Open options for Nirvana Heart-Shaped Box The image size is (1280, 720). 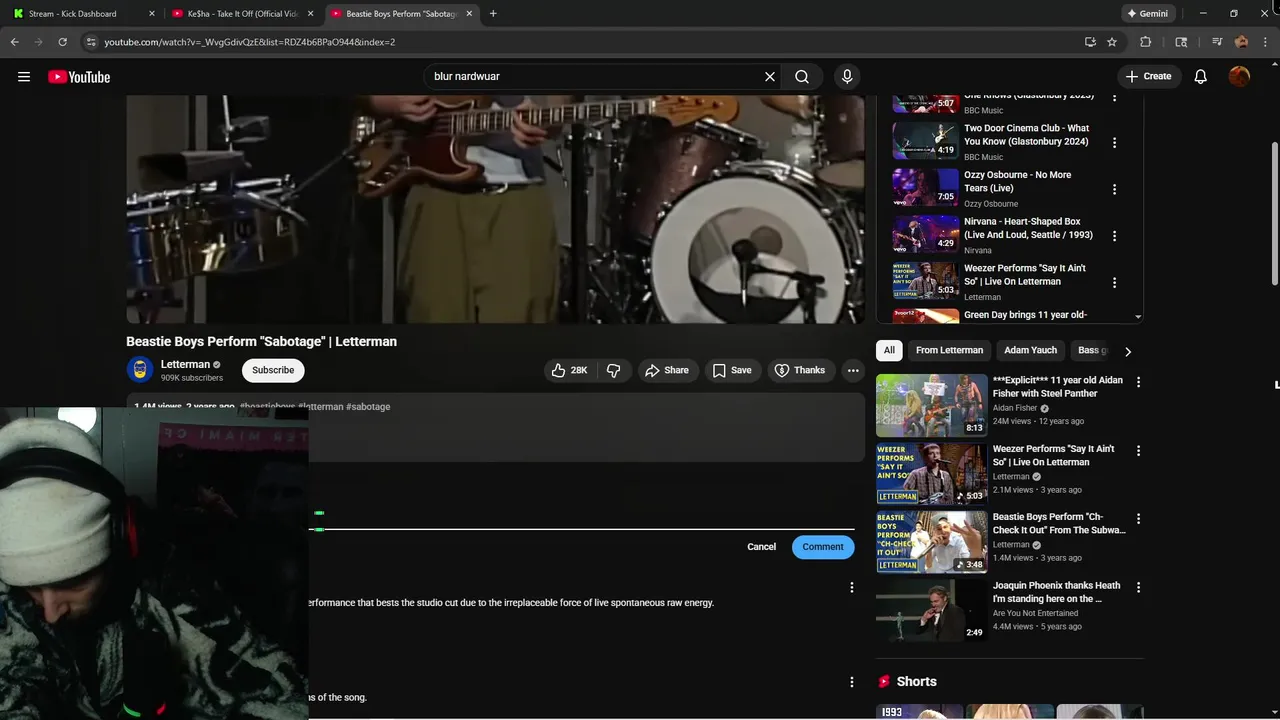point(1114,236)
